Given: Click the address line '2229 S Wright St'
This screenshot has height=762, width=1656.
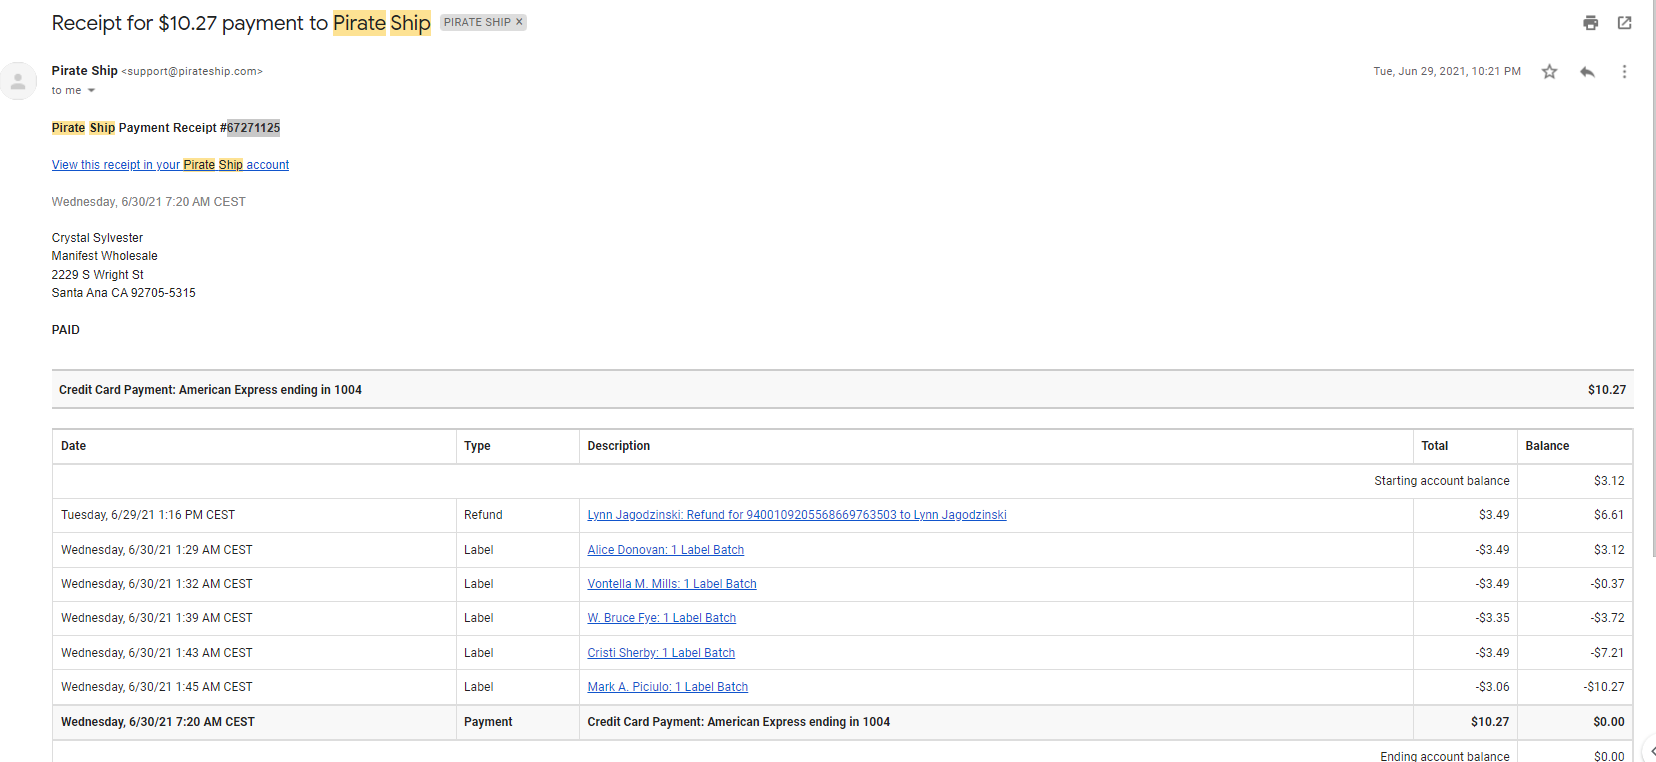Looking at the screenshot, I should pos(98,275).
